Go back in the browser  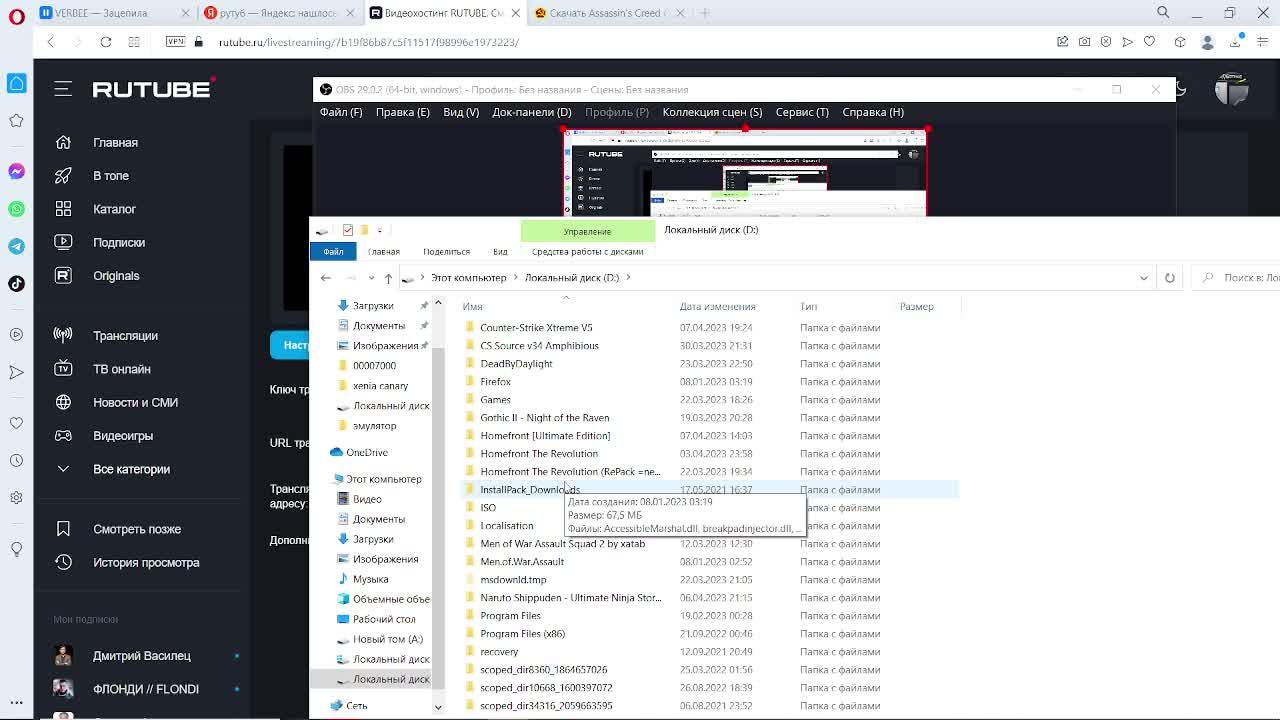point(51,42)
